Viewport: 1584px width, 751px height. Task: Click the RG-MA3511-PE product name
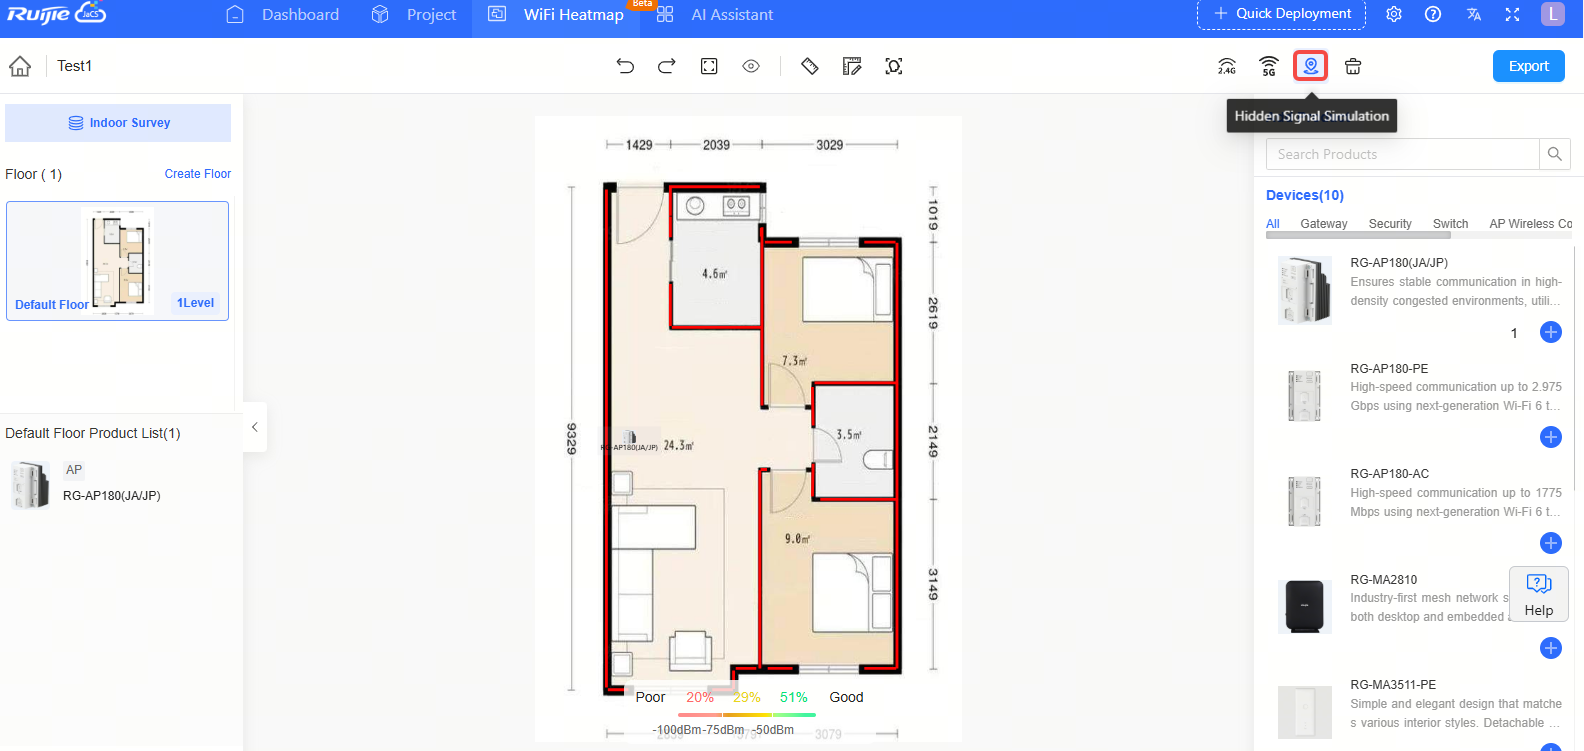(x=1393, y=685)
